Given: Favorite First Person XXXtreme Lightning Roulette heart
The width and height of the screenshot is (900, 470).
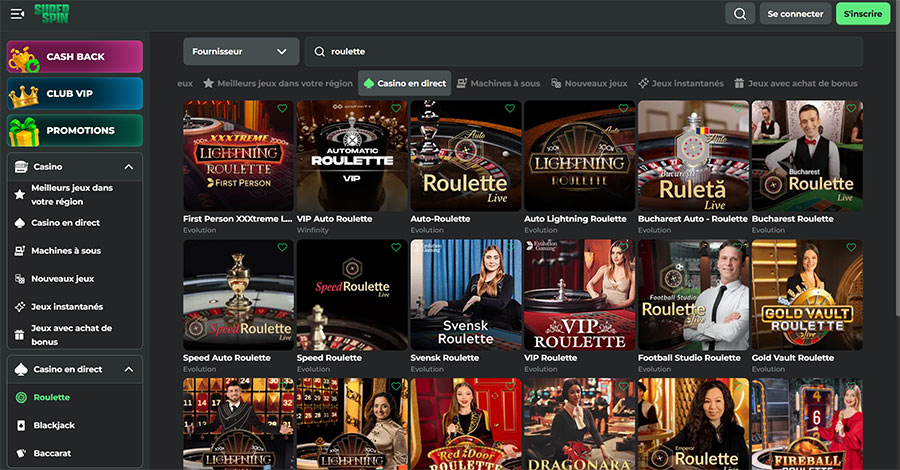Looking at the screenshot, I should [282, 108].
